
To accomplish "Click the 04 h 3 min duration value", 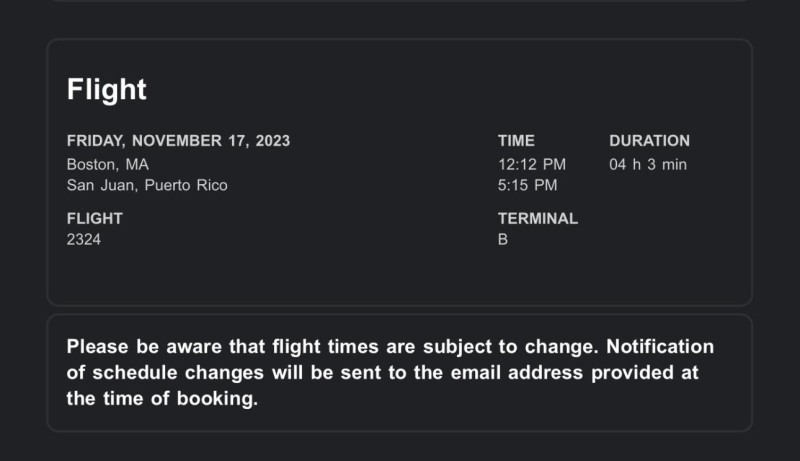I will [x=648, y=164].
